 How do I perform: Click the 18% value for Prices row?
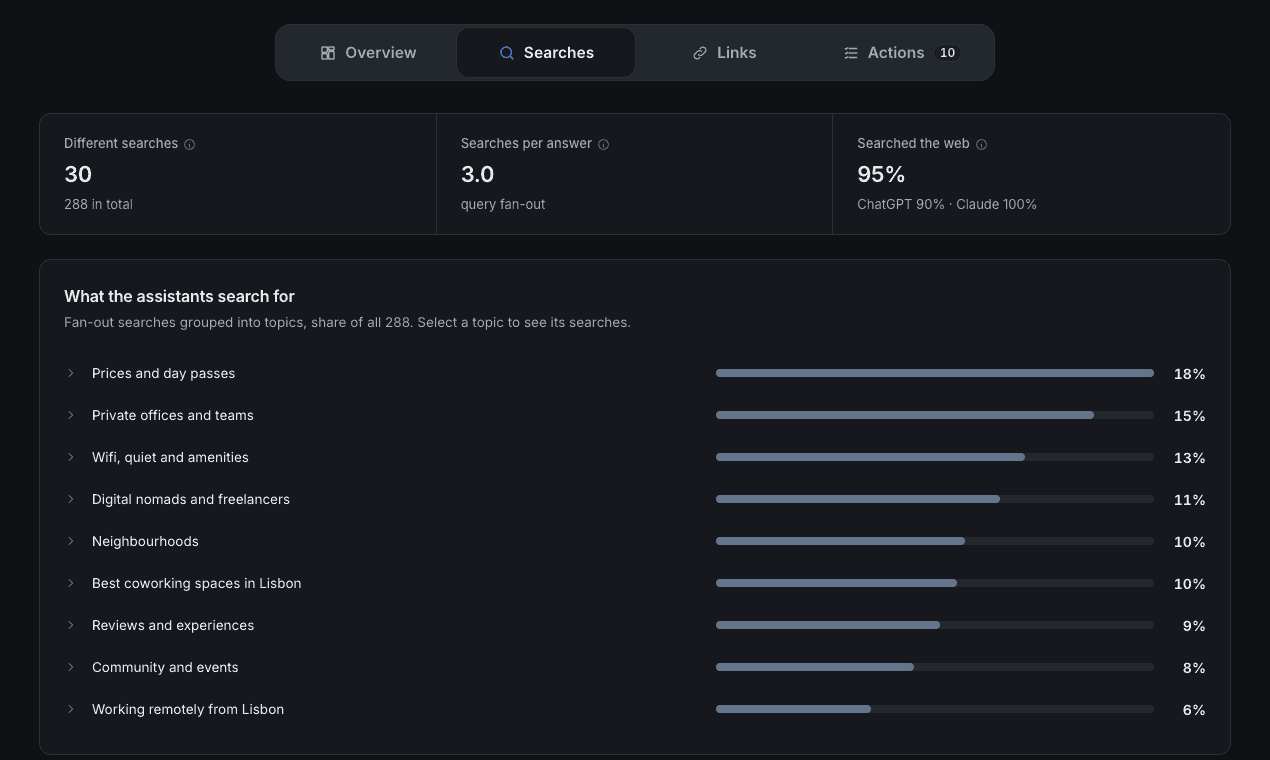[1189, 374]
